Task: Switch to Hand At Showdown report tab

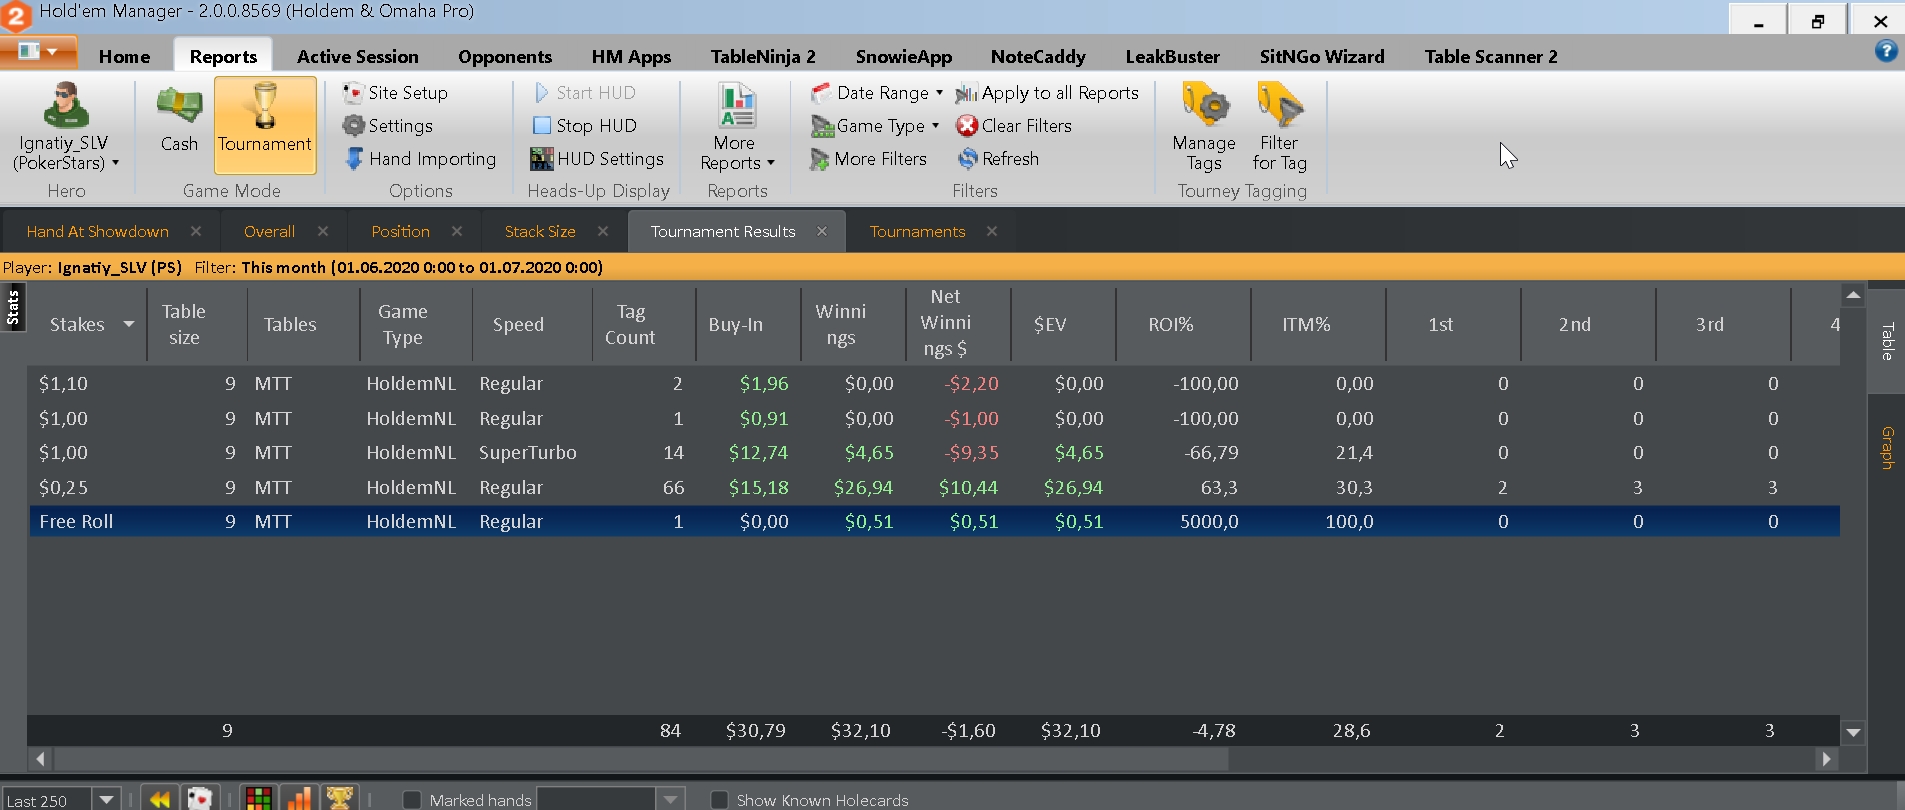Action: [x=97, y=231]
